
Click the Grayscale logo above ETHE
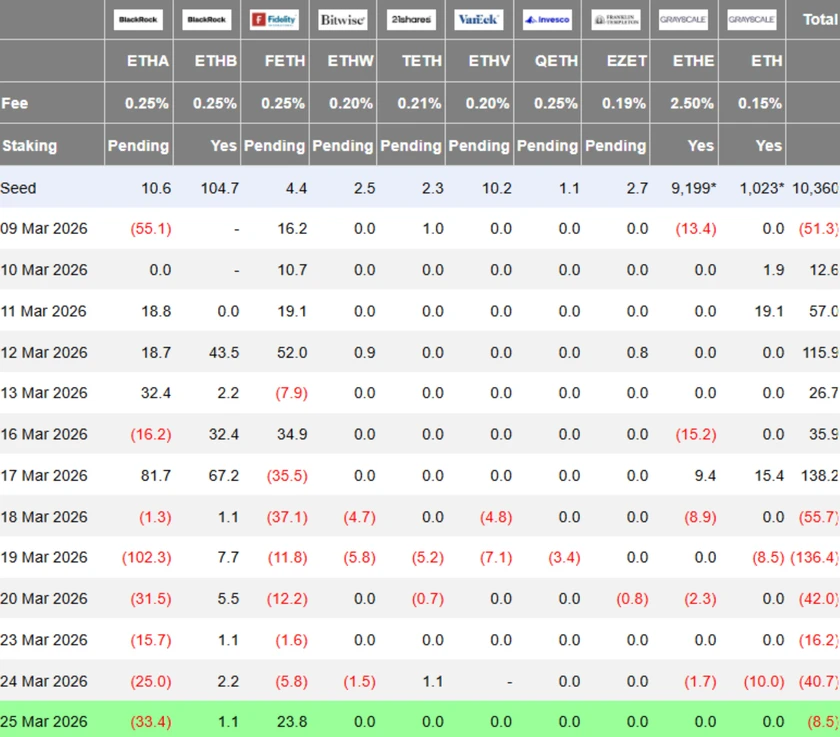(x=683, y=20)
